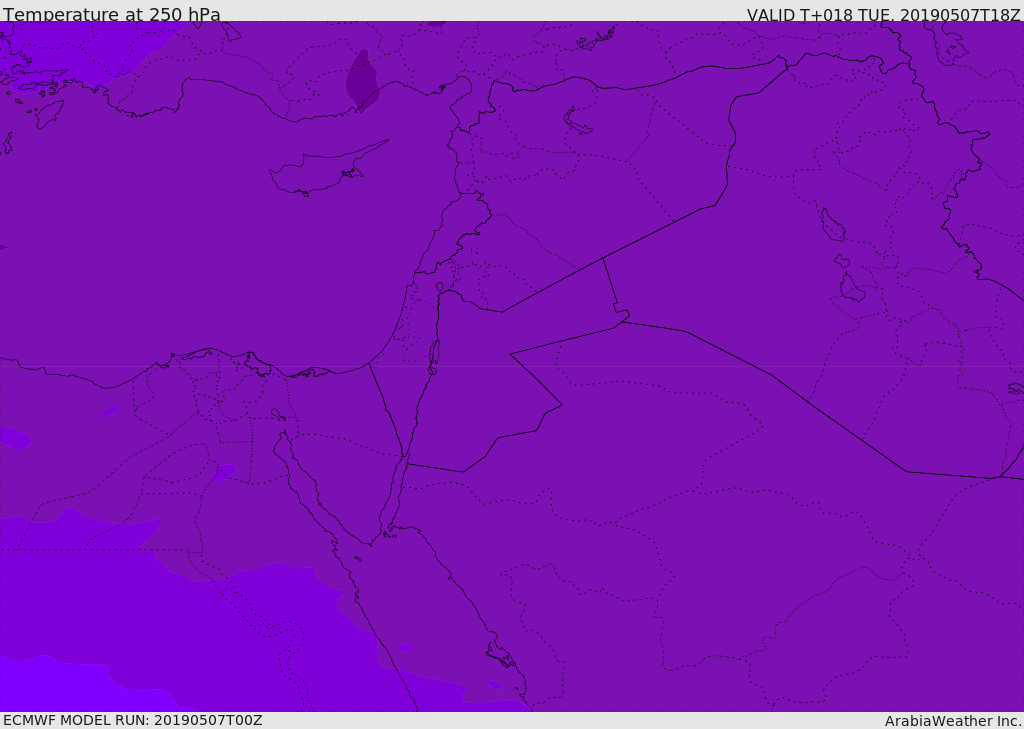Click the dark purple patch over Turkey
The height and width of the screenshot is (729, 1024).
(362, 82)
